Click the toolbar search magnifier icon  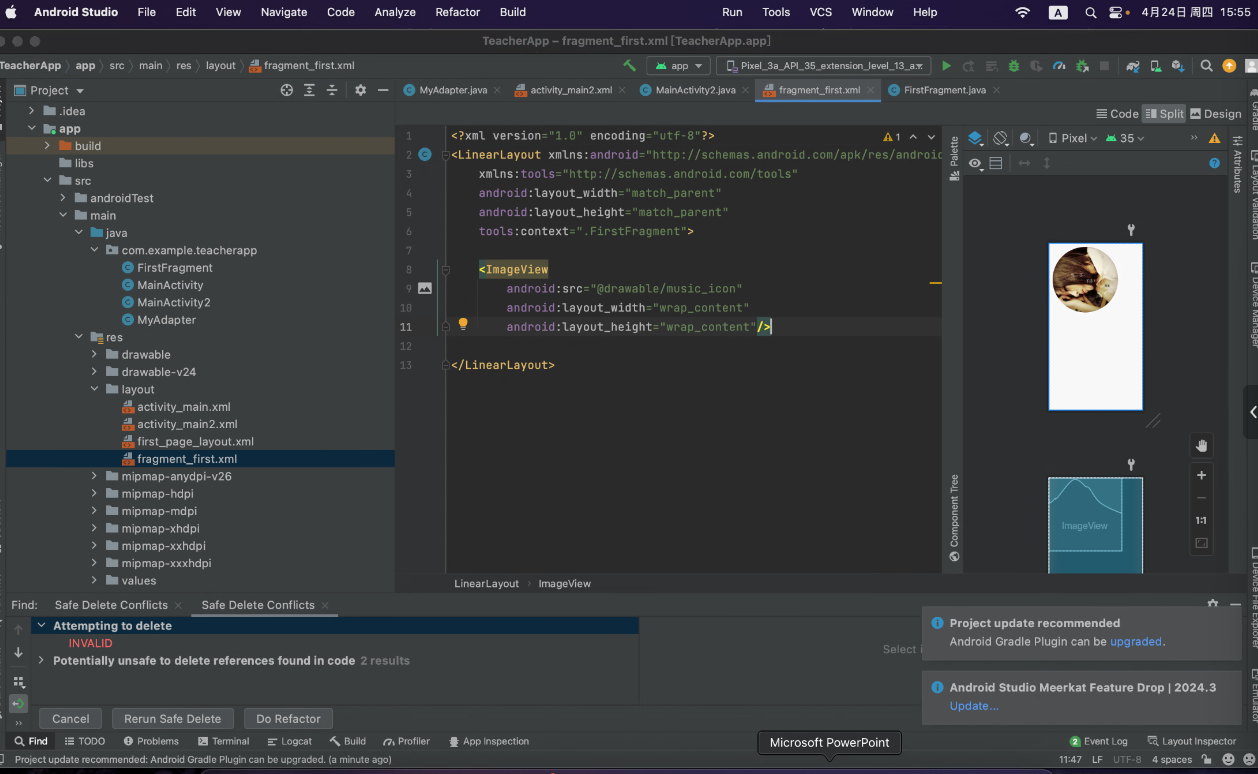[x=1207, y=66]
